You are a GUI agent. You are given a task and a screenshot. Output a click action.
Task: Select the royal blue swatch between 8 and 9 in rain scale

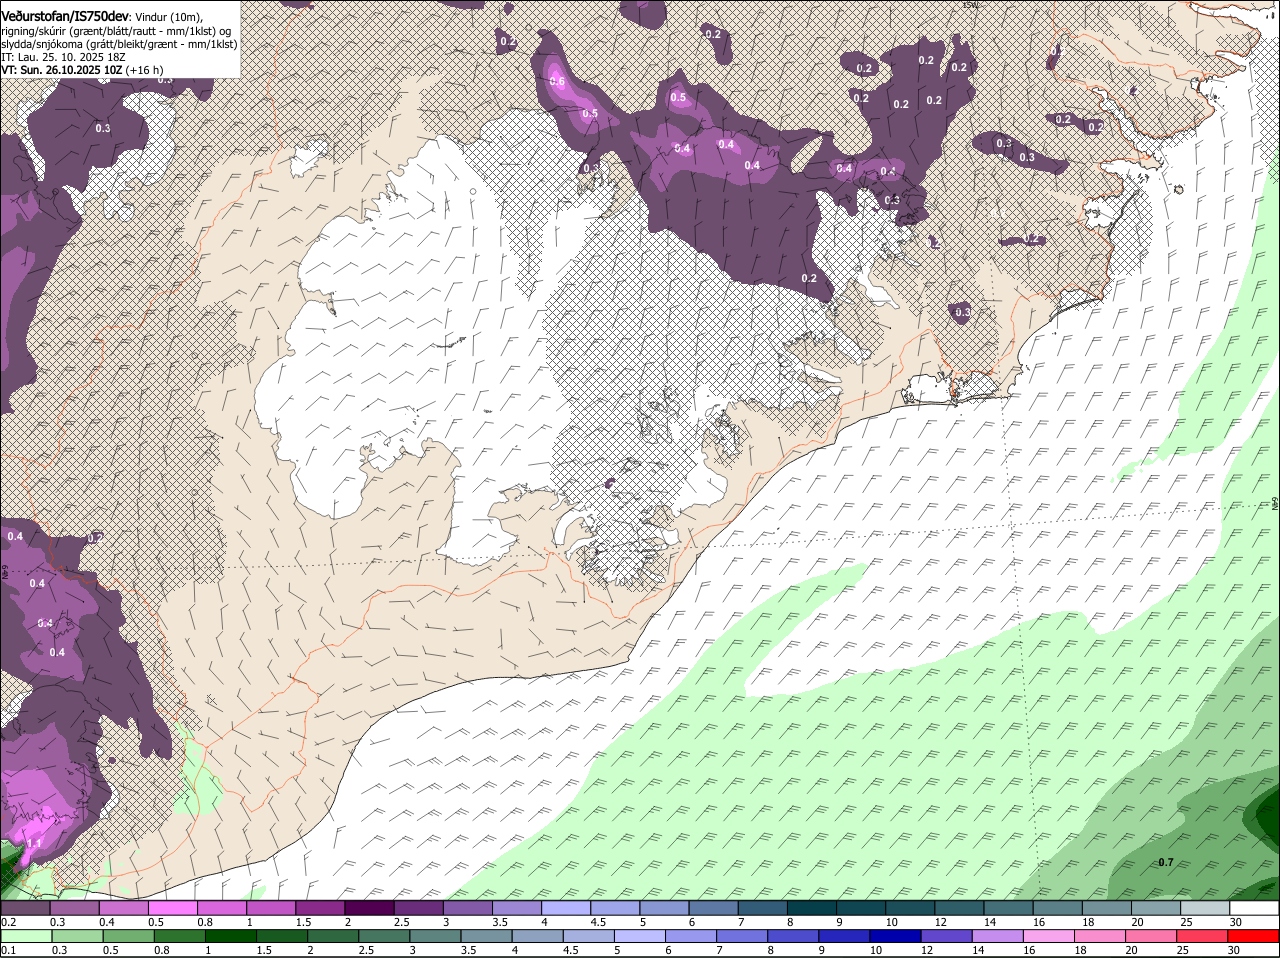point(794,936)
